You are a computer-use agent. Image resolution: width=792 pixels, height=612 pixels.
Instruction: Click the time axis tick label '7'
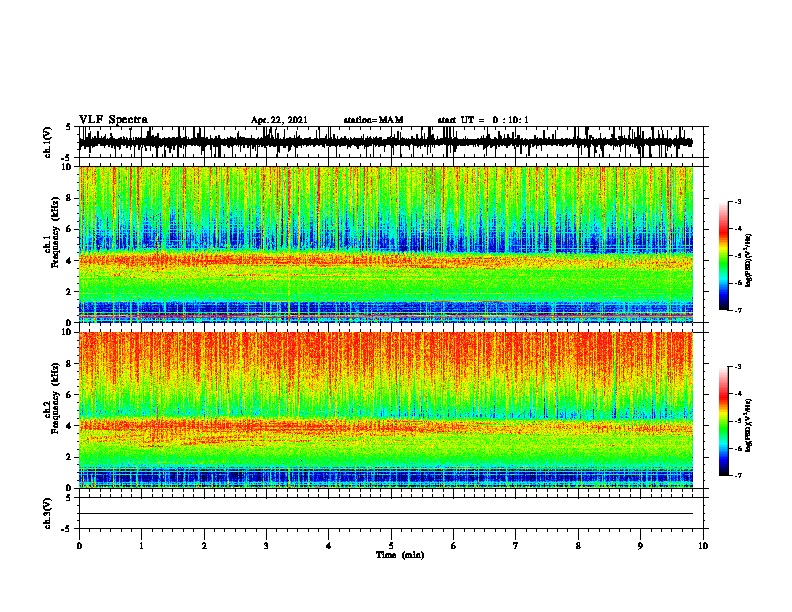pos(516,546)
